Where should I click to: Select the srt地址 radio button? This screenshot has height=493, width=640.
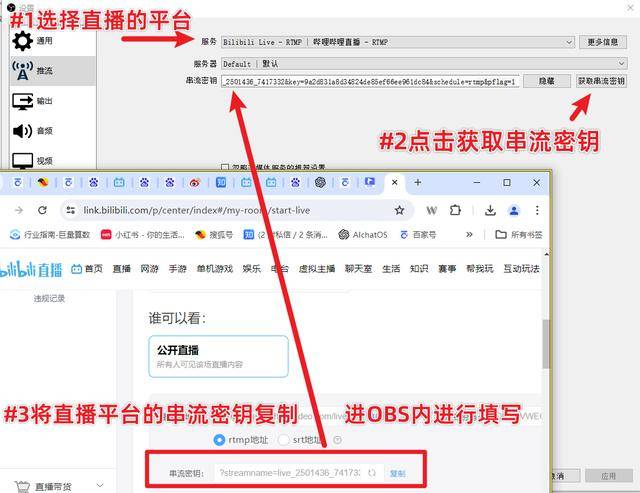click(x=283, y=440)
